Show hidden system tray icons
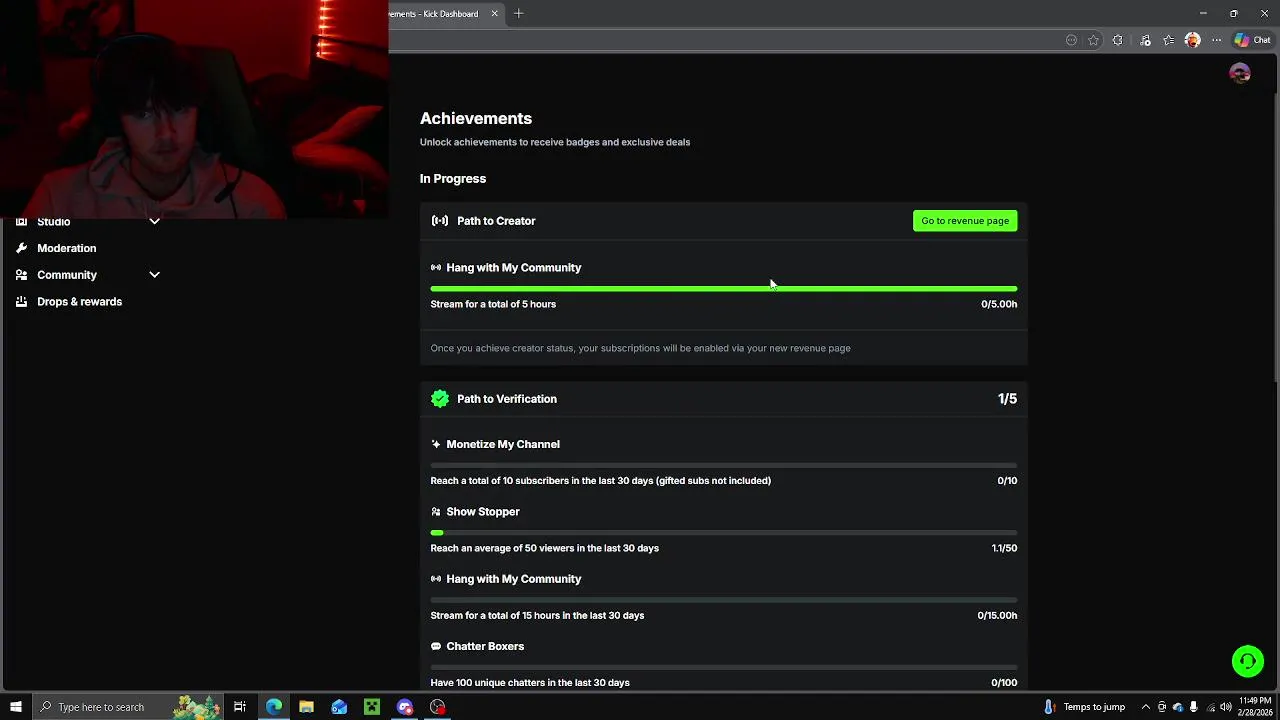This screenshot has width=1280, height=720. 1146,707
